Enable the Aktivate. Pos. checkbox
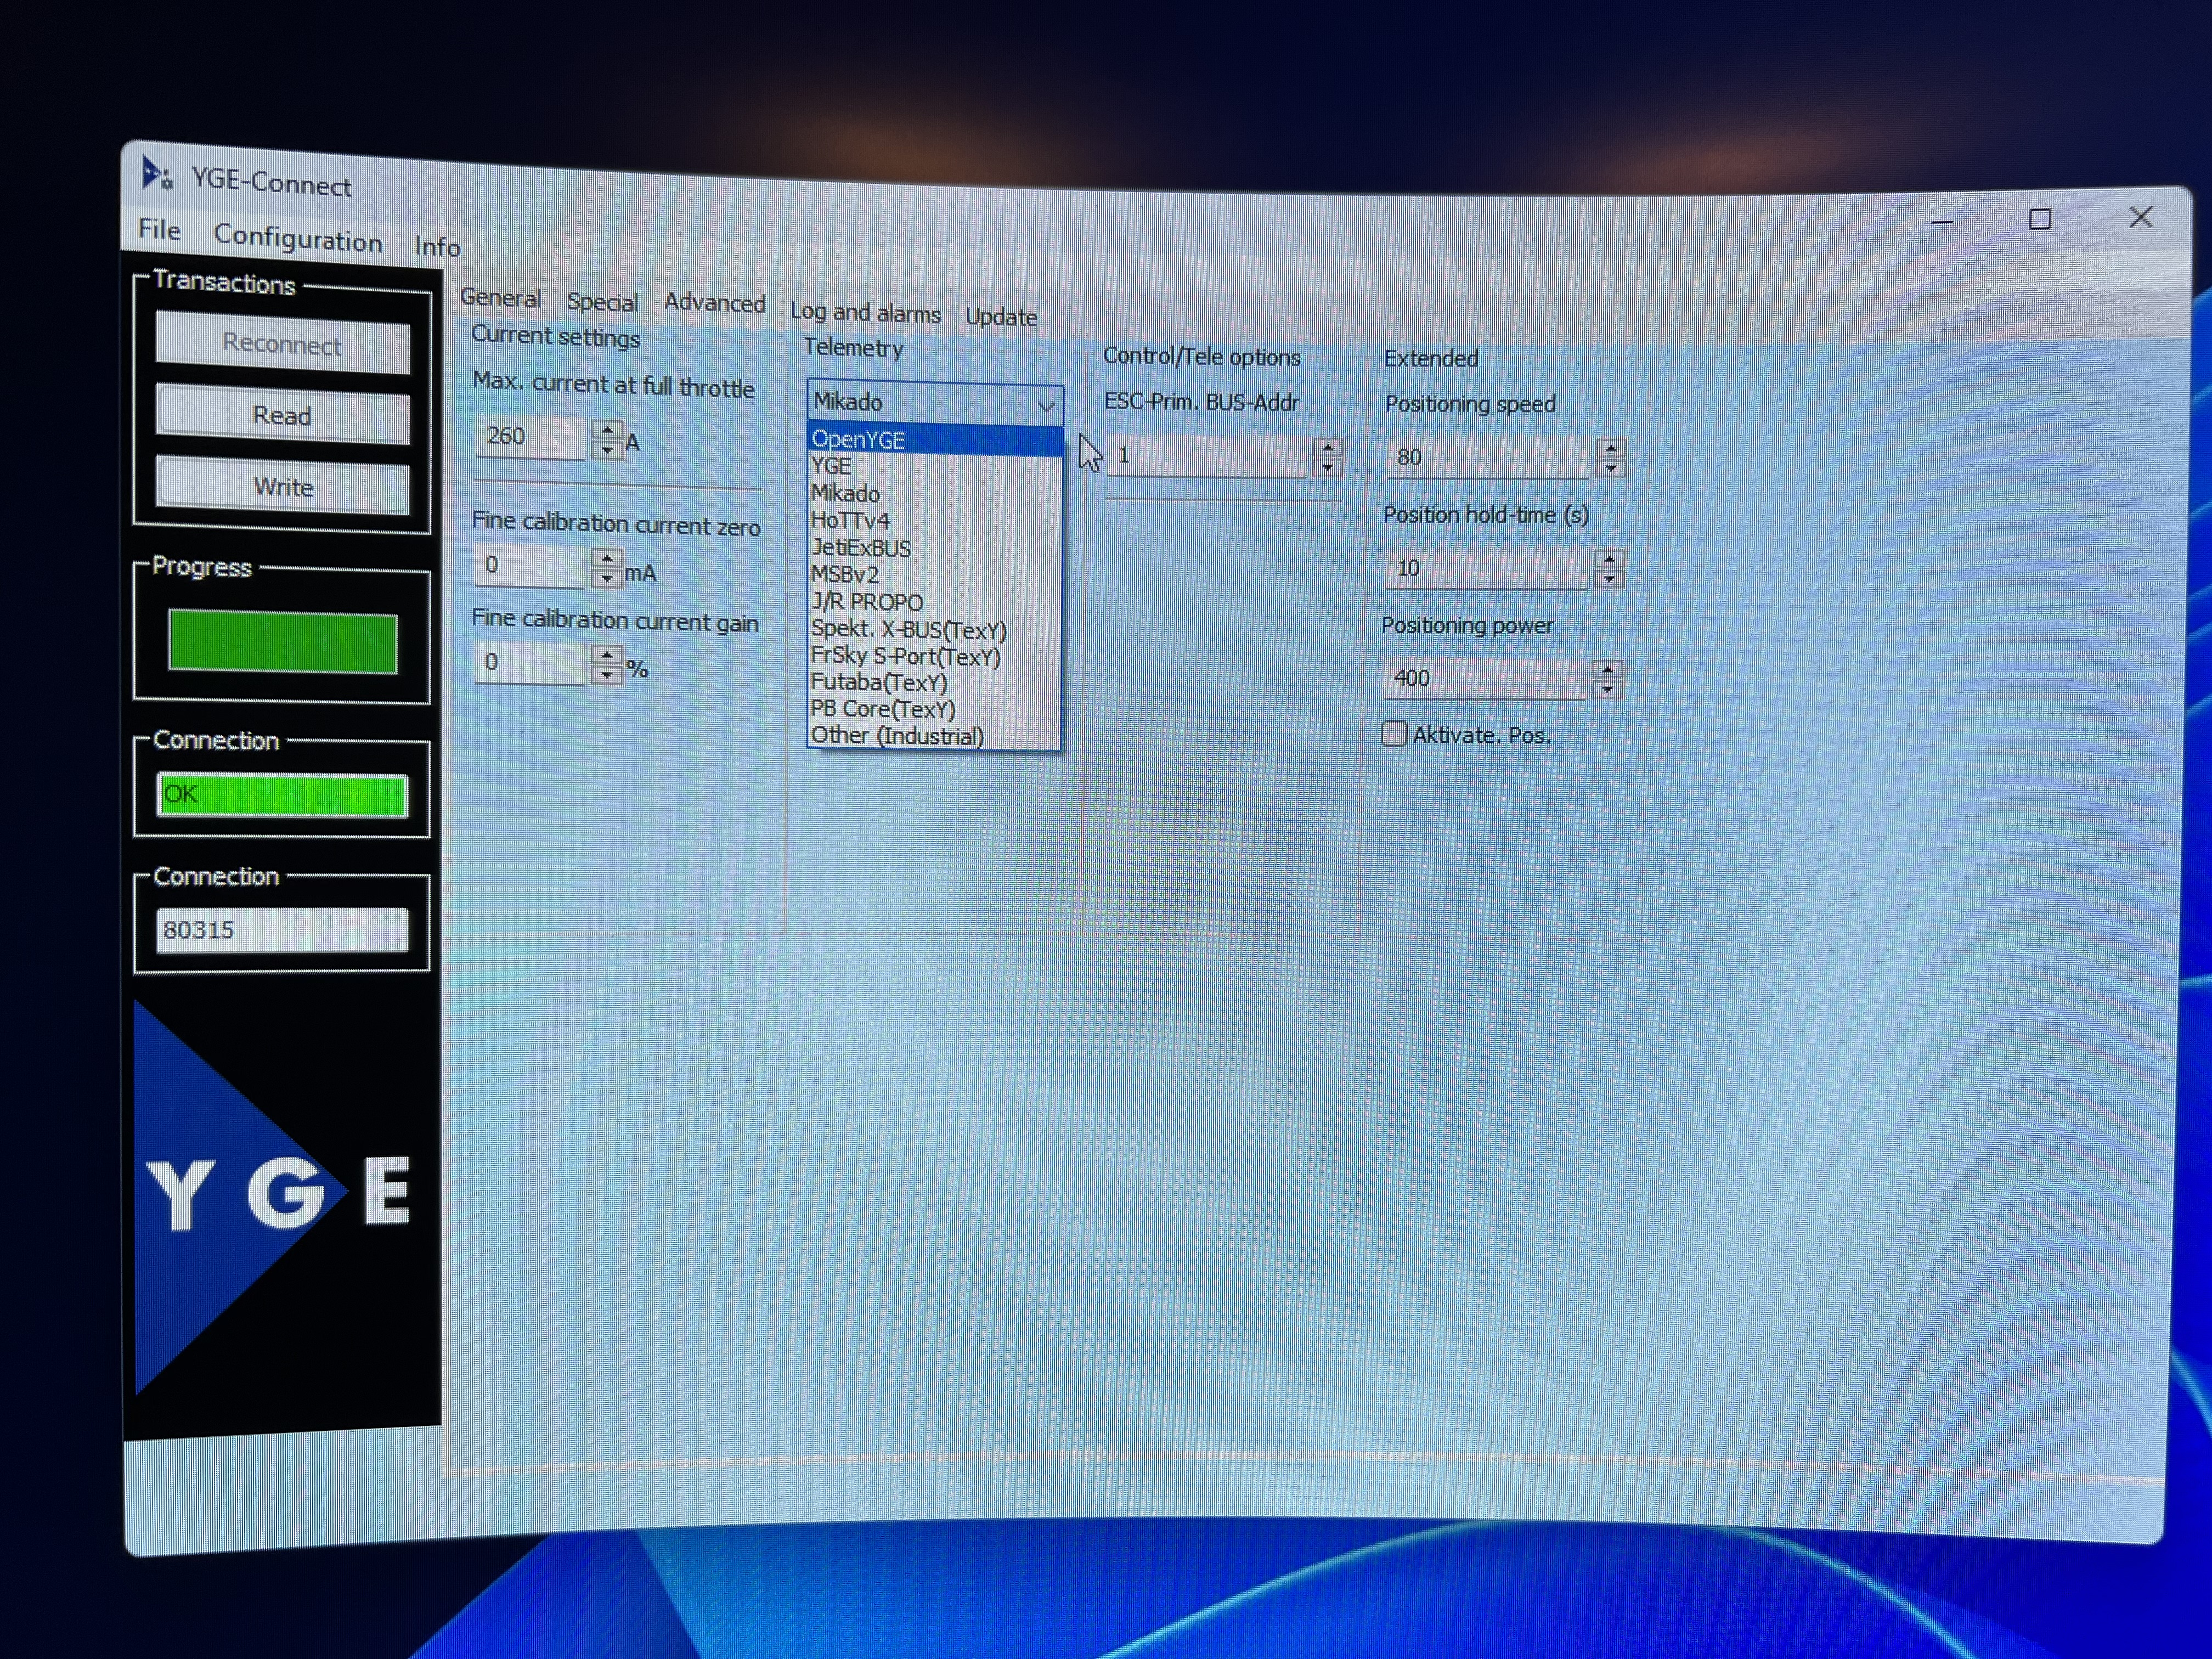This screenshot has height=1659, width=2212. pyautogui.click(x=1393, y=734)
